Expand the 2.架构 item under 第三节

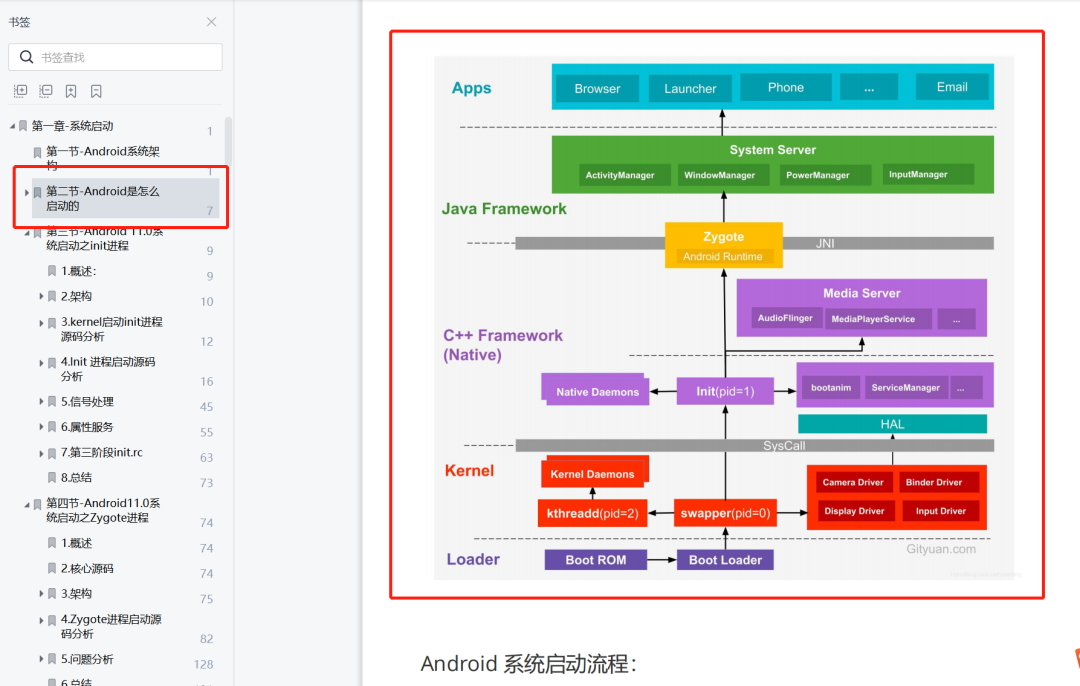[x=41, y=296]
